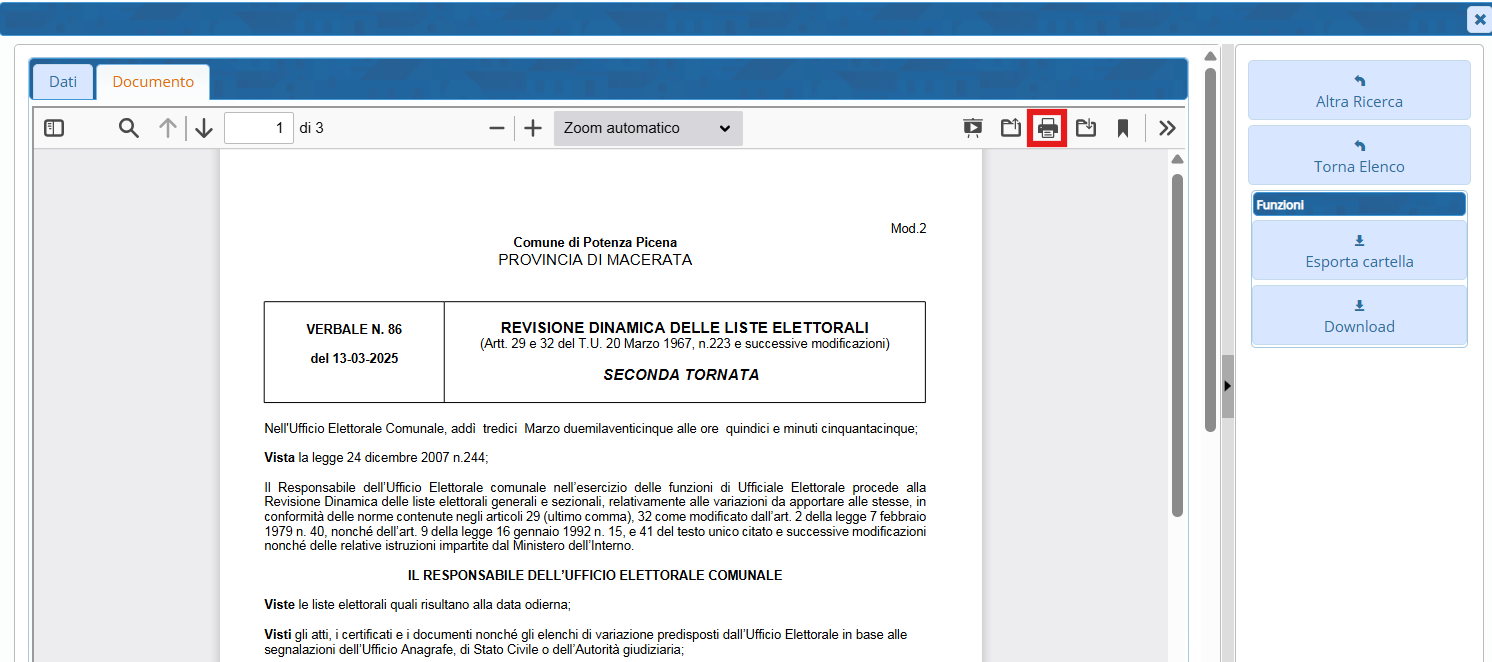The image size is (1492, 662).
Task: Zoom out with the minus icon
Action: 496,128
